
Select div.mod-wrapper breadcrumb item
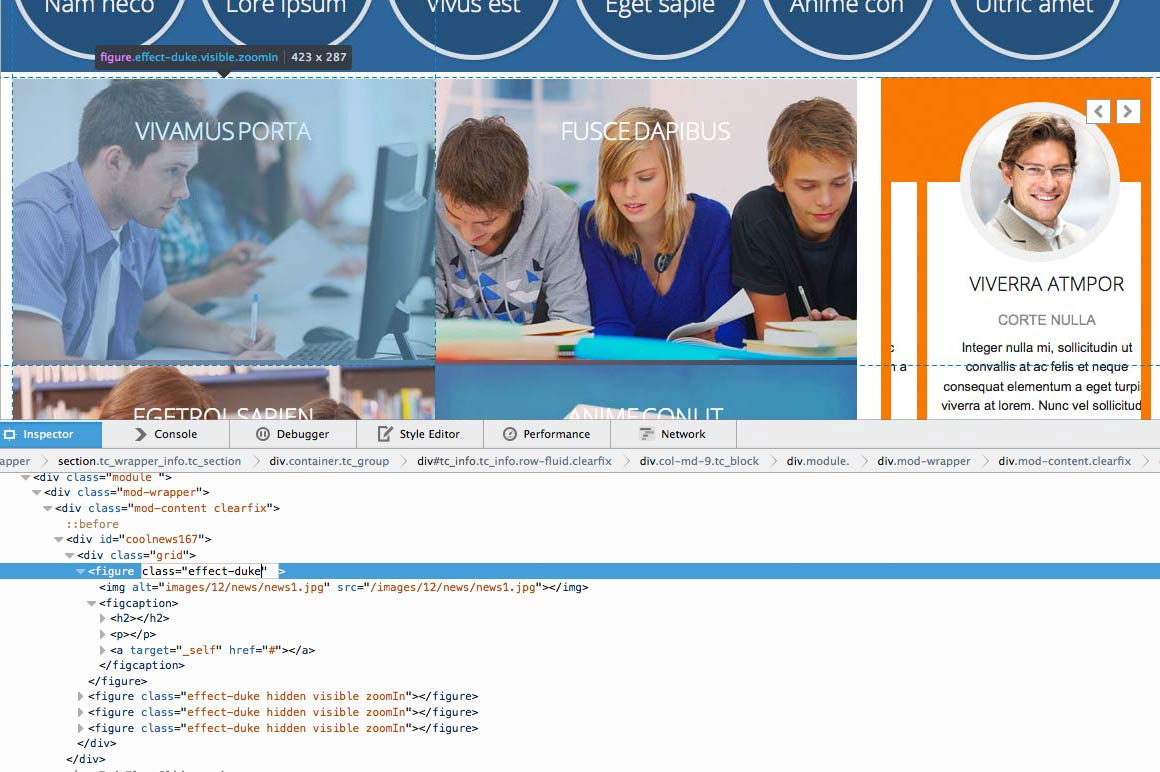[923, 461]
